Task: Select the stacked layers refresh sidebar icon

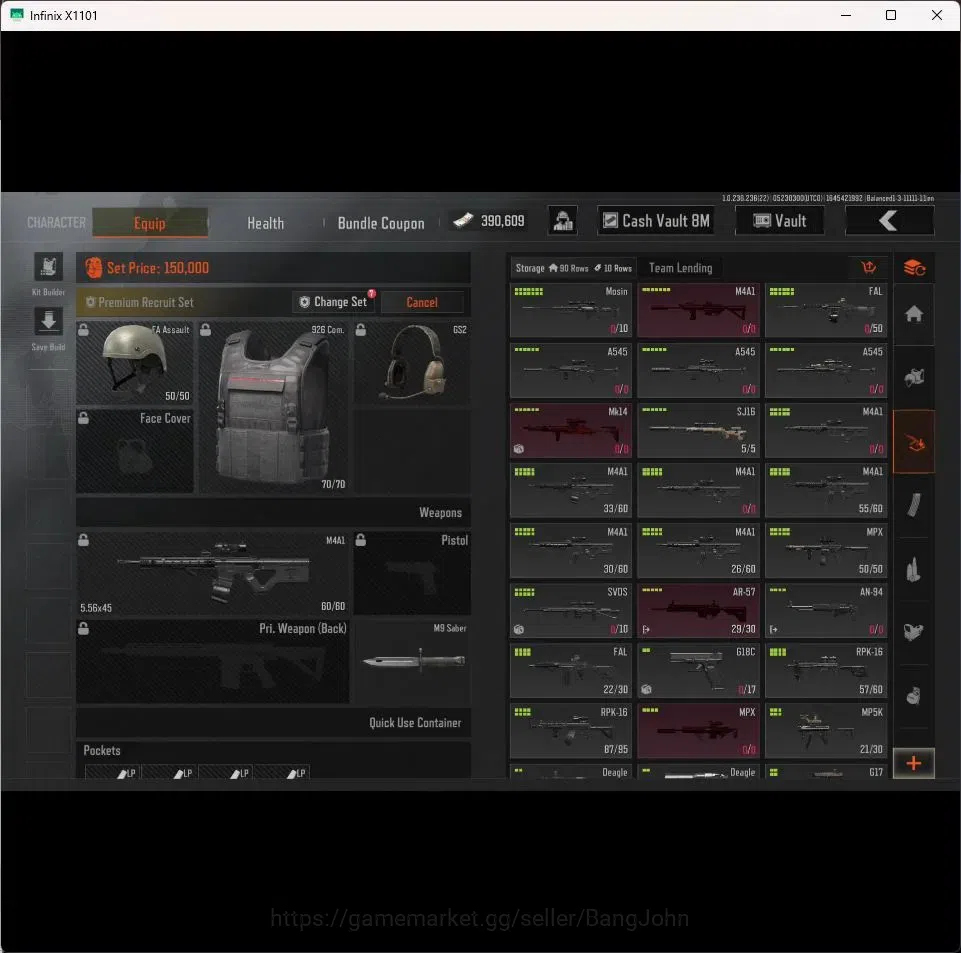Action: pyautogui.click(x=914, y=268)
